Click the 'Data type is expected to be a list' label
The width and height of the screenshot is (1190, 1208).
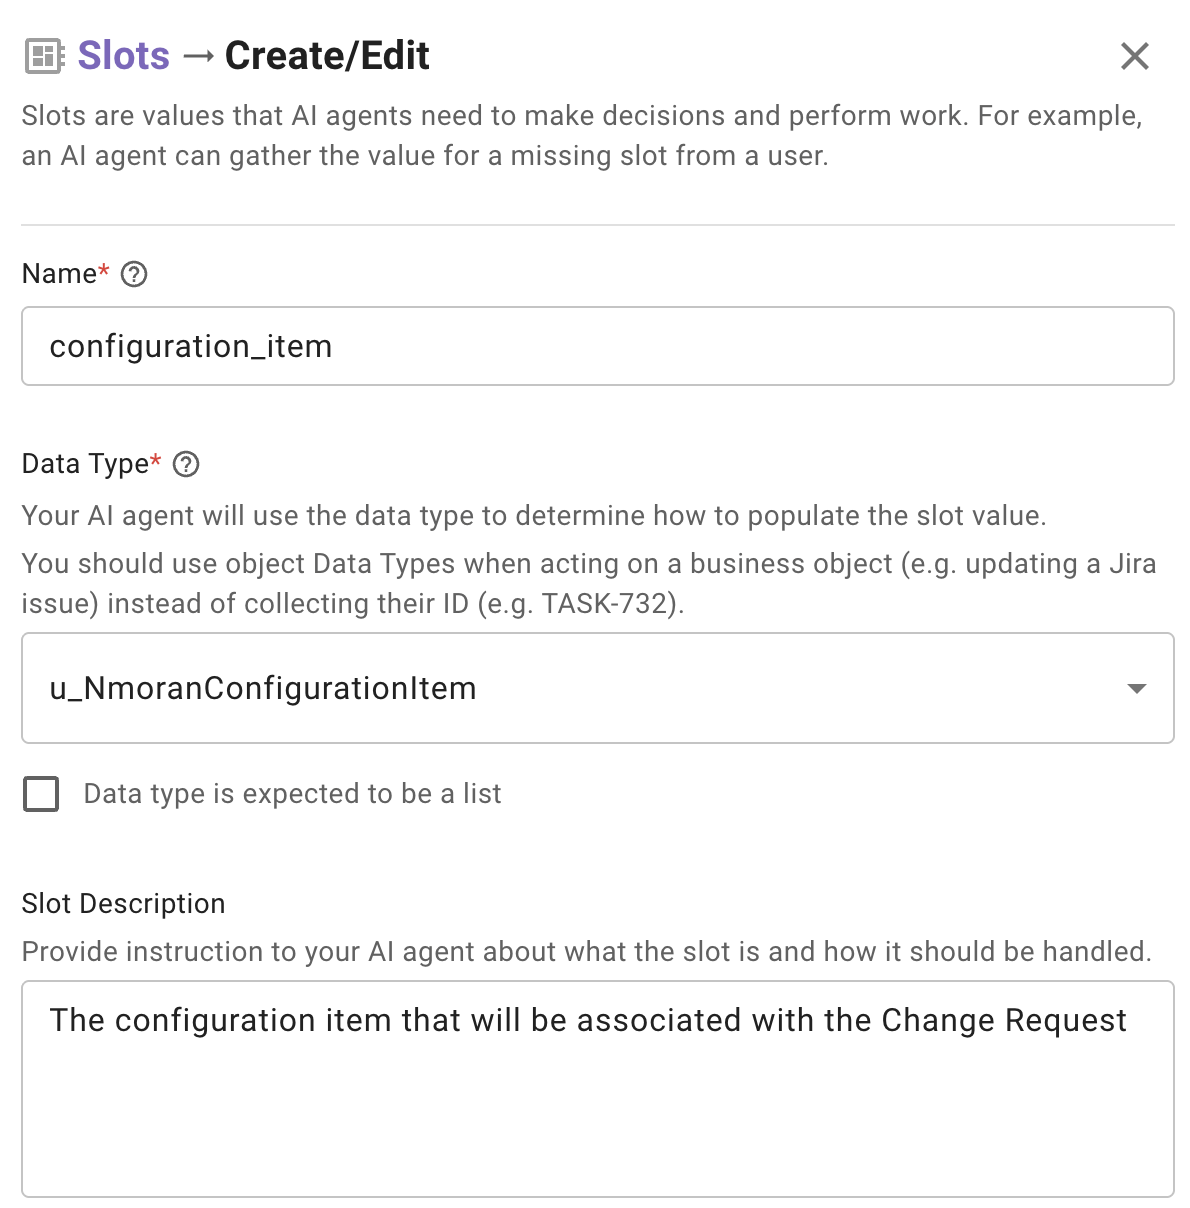(x=292, y=794)
